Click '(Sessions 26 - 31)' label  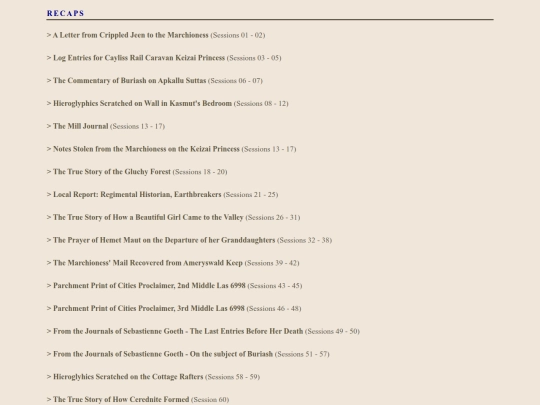click(273, 217)
